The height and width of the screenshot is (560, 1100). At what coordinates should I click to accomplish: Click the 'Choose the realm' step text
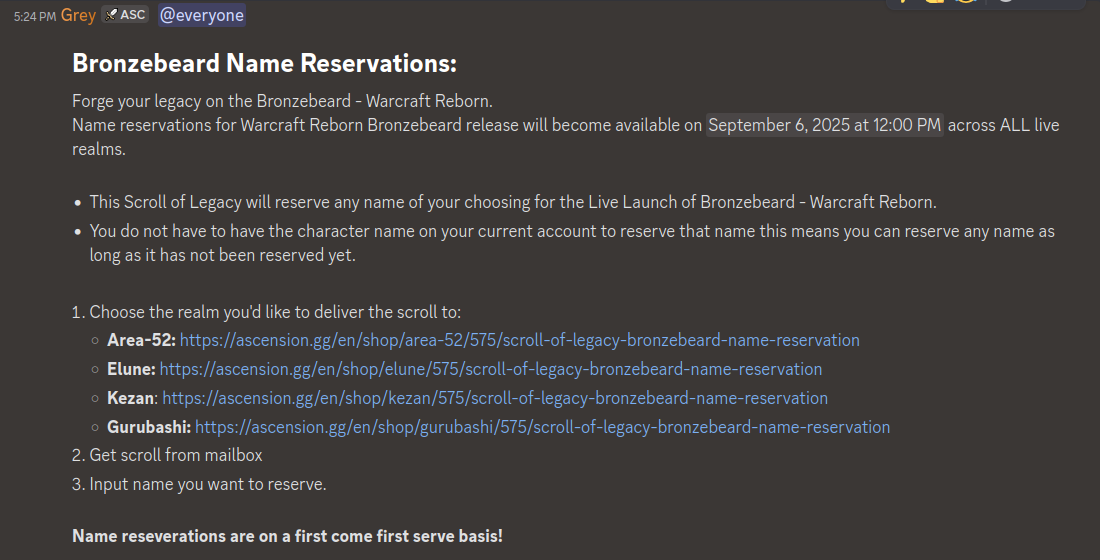(275, 312)
